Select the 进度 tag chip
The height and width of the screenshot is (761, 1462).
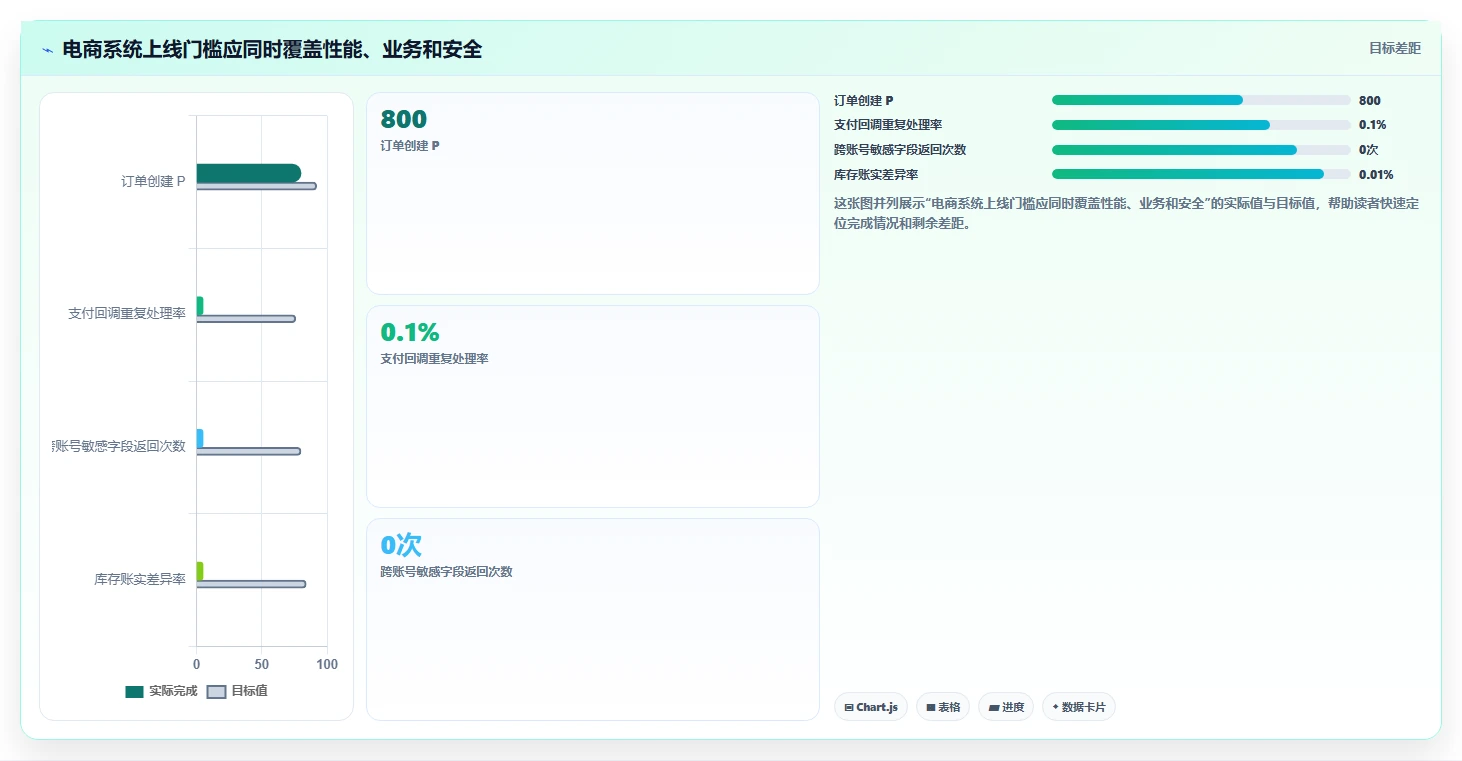(1006, 707)
